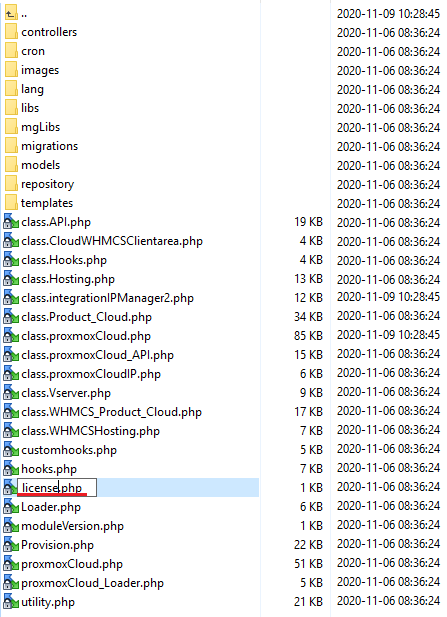
Task: Click the file icon of class.integrationIPManager2.php
Action: (x=11, y=297)
